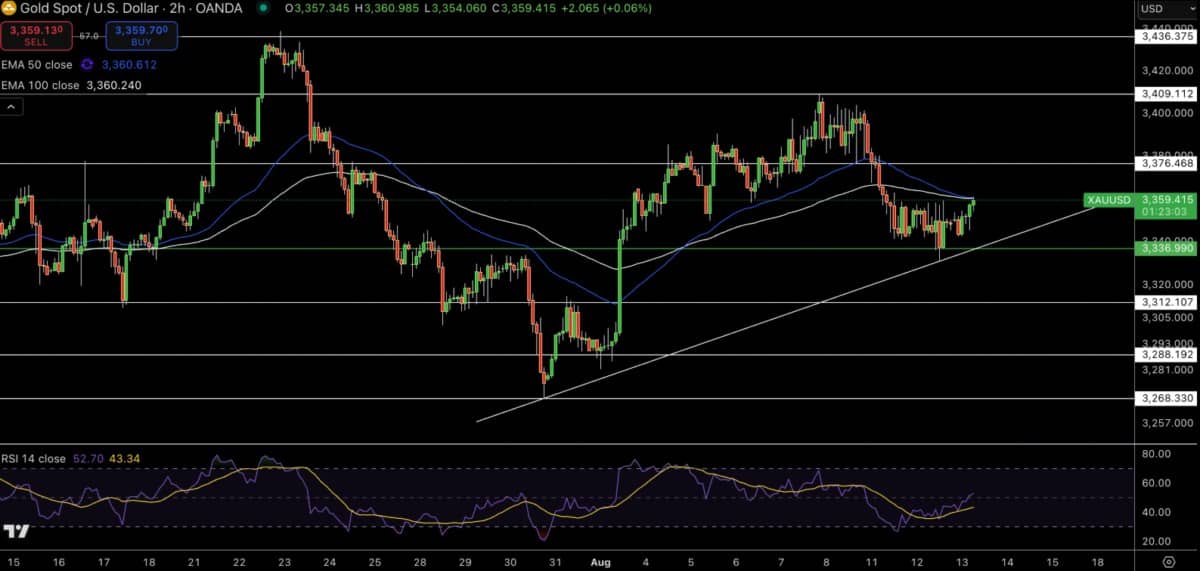
Task: Click the 3,409.112 resistance price label
Action: coord(1165,94)
